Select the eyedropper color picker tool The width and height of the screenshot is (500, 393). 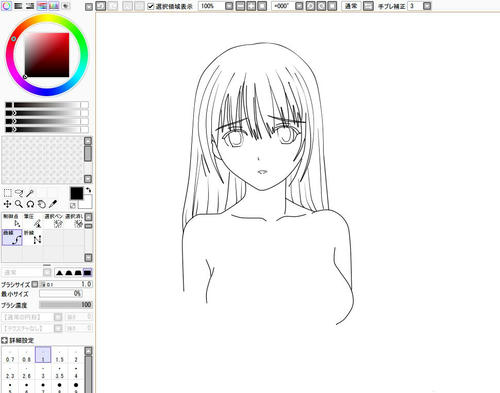[53, 204]
